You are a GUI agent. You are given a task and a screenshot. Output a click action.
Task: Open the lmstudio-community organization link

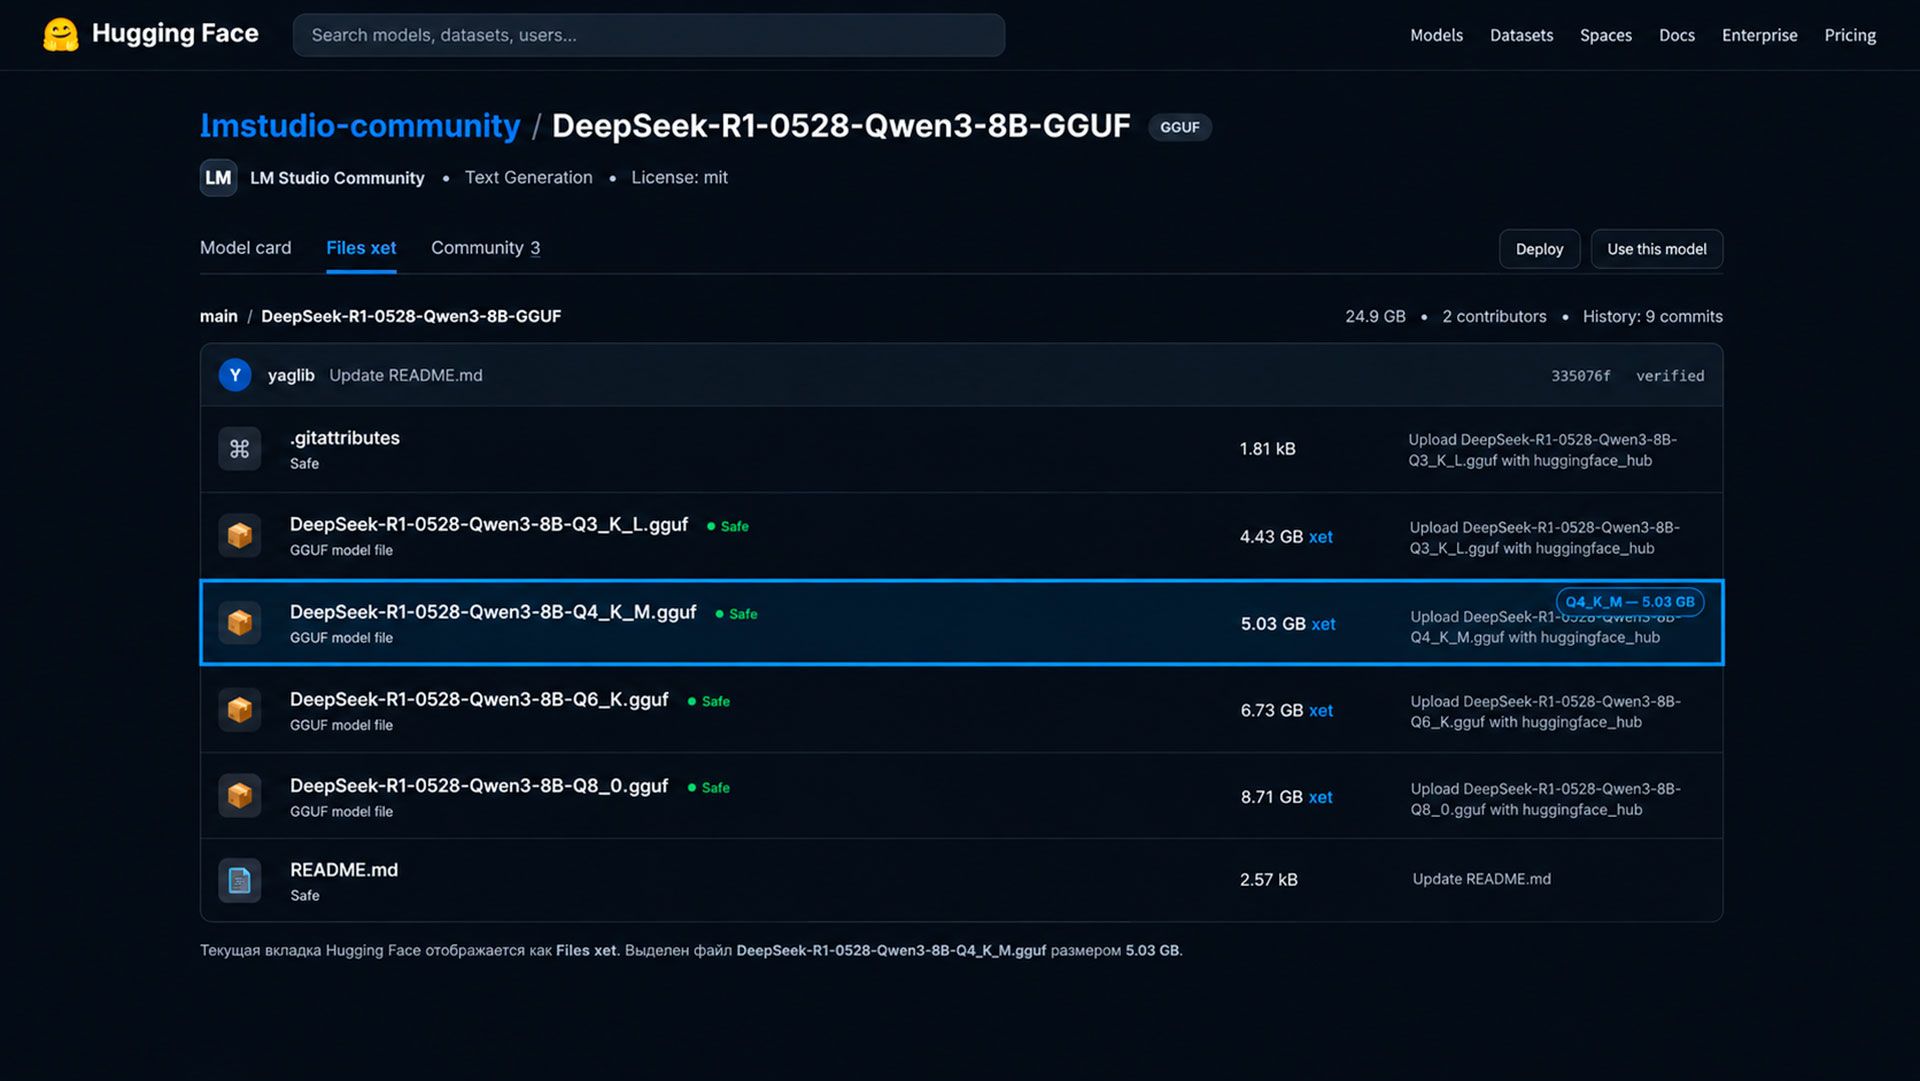[360, 126]
